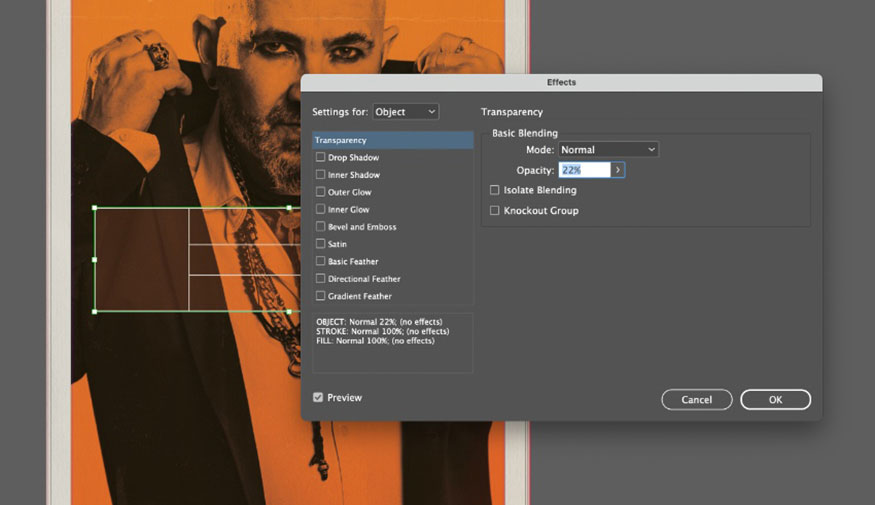Click the STROKE: Normal 100% summary line
875x505 pixels.
(383, 331)
